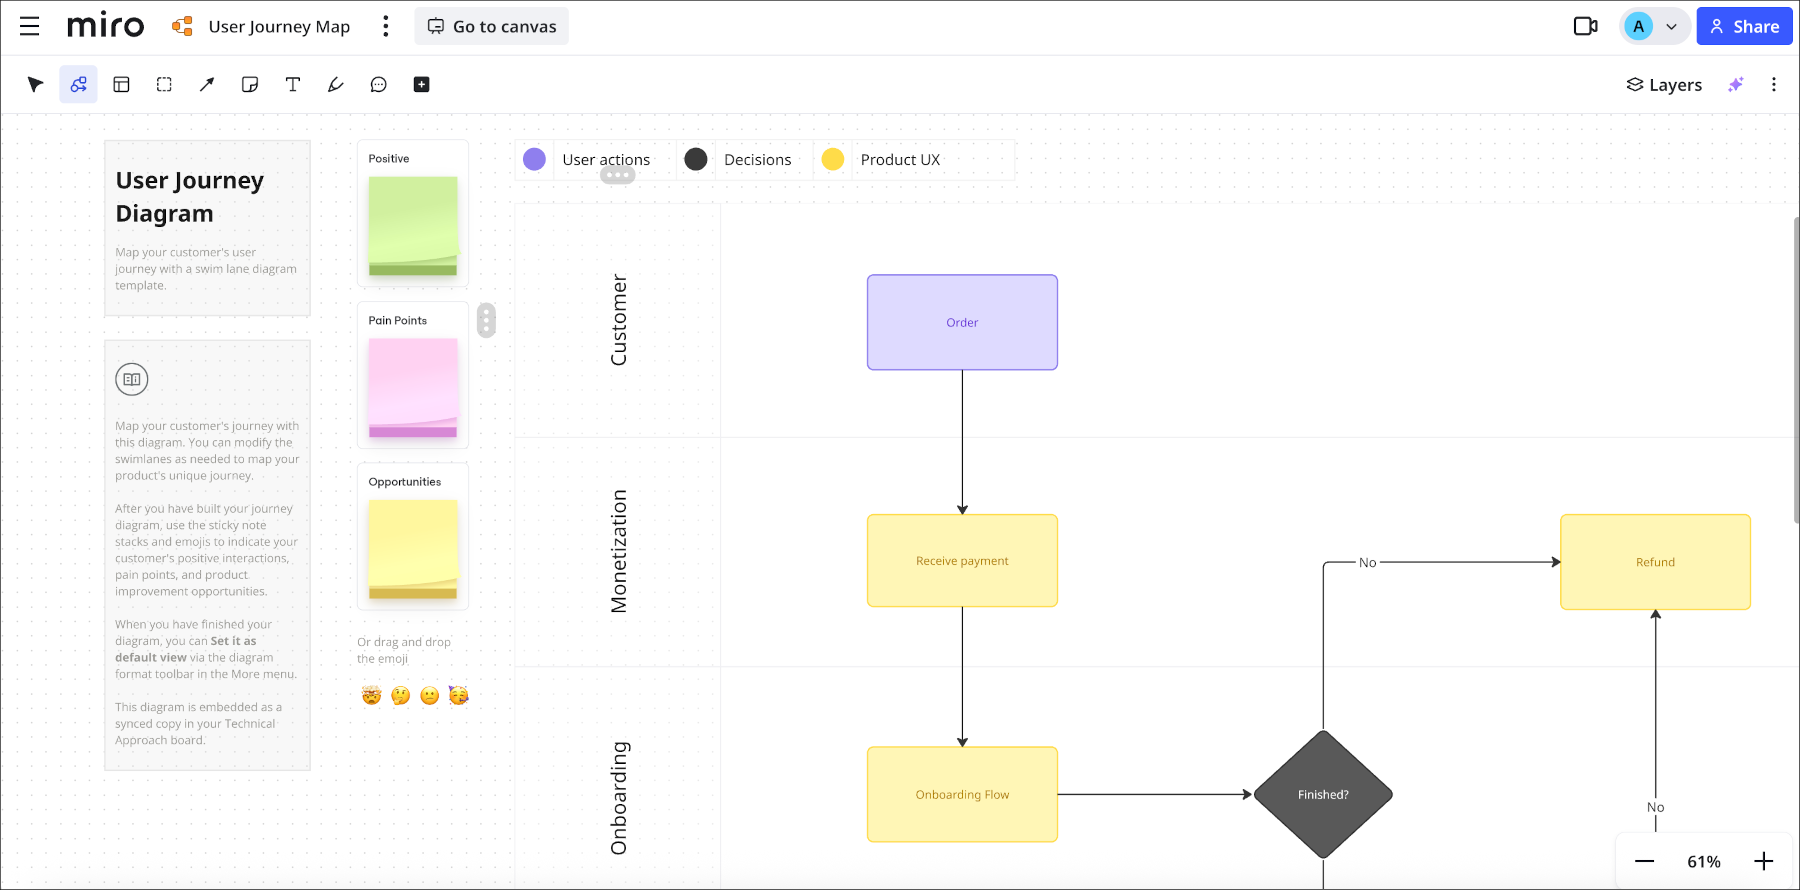Select the text tool
This screenshot has width=1800, height=890.
[x=293, y=85]
